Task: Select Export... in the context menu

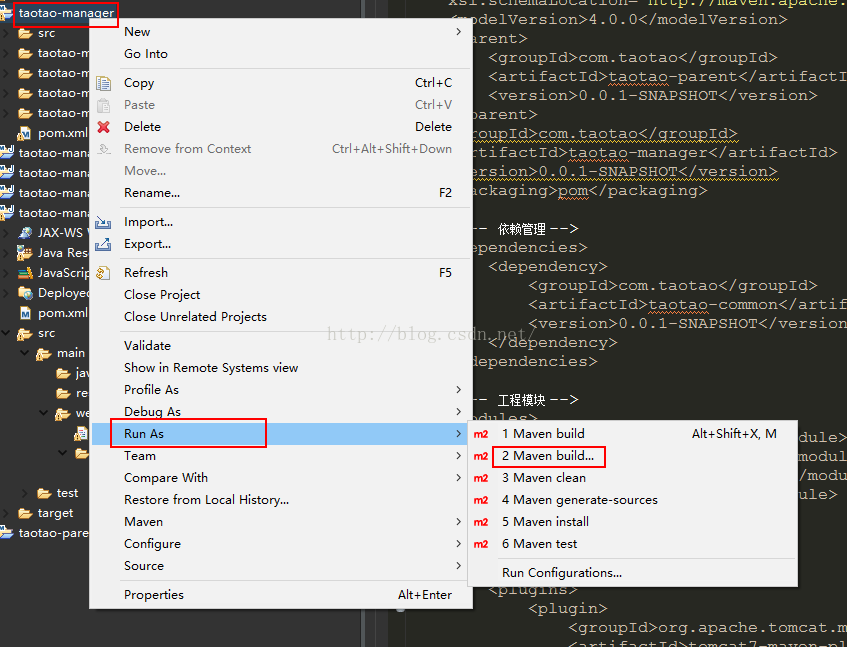Action: click(x=281, y=244)
